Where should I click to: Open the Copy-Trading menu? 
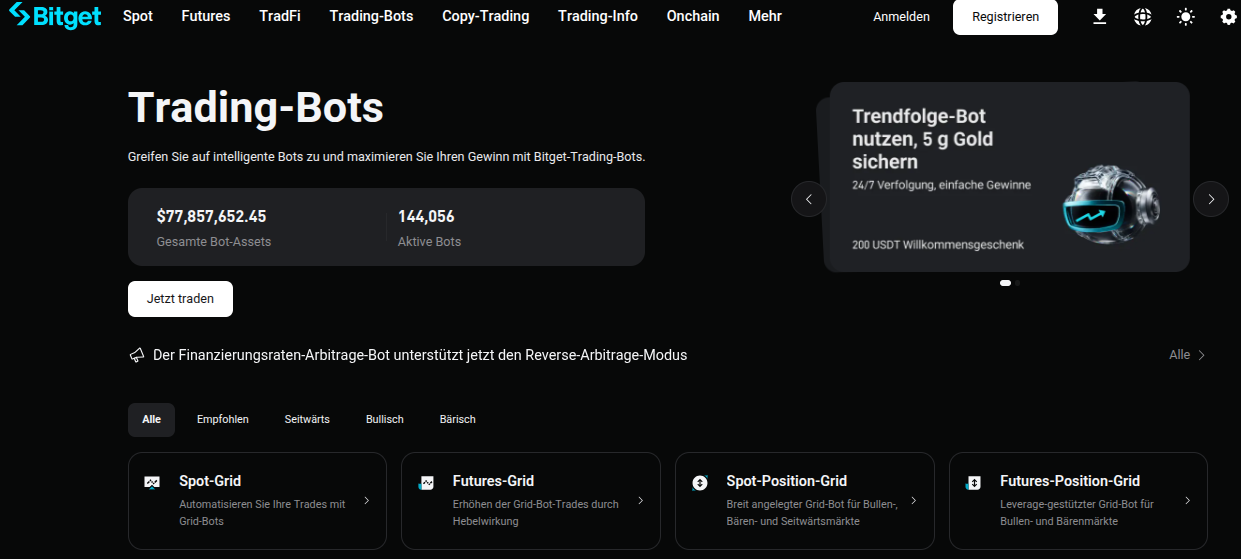(x=486, y=16)
